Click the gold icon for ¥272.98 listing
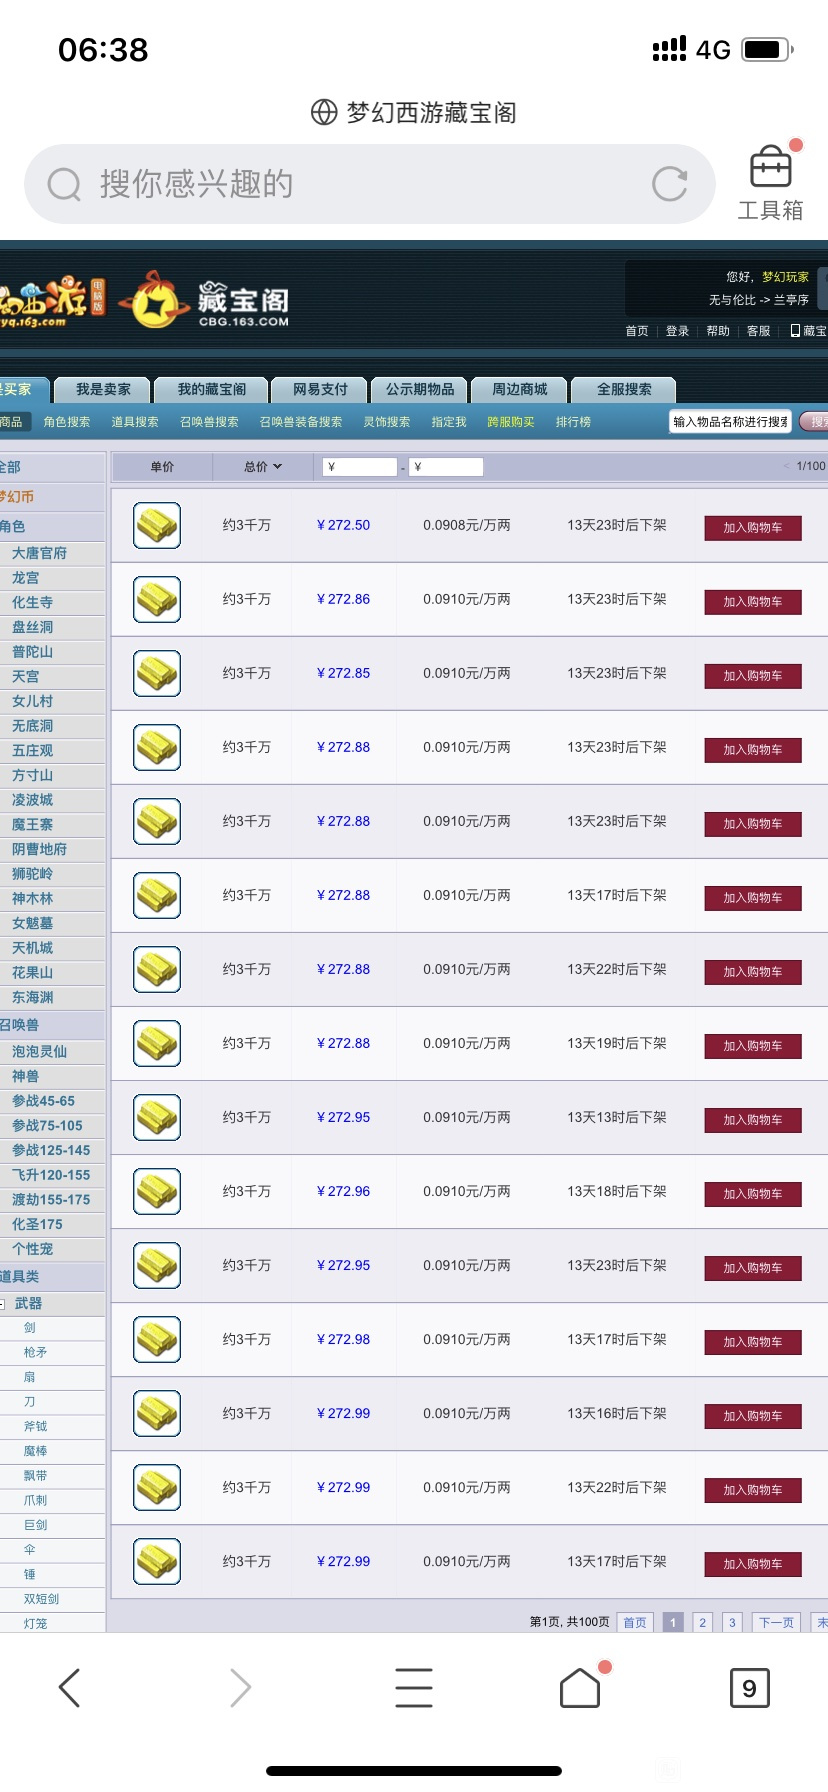Image resolution: width=828 pixels, height=1792 pixels. [157, 1339]
